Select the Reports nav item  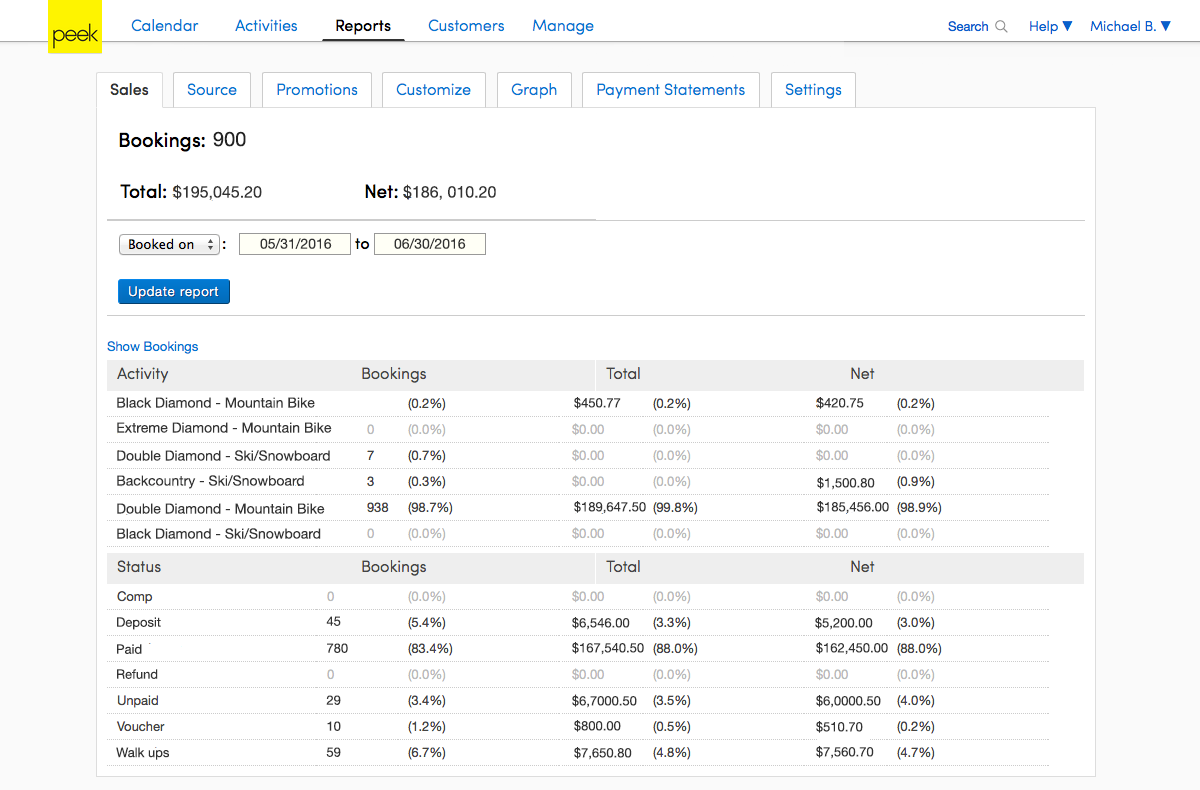pos(363,26)
